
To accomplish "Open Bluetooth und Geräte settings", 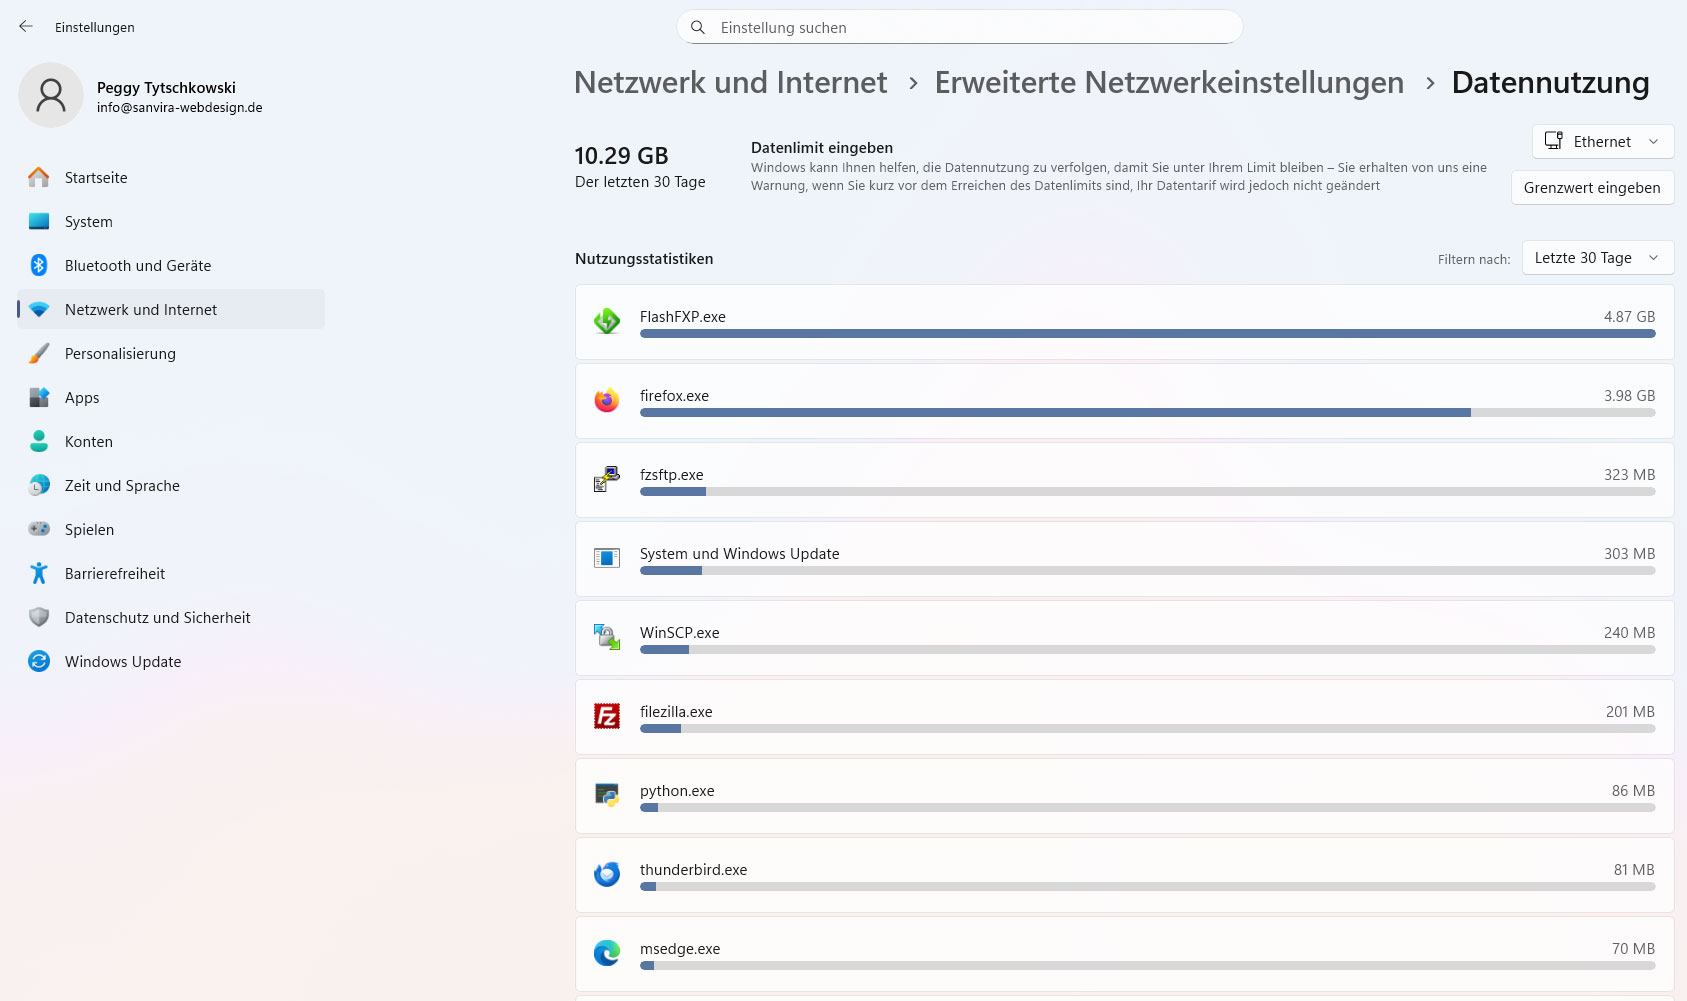I will pyautogui.click(x=138, y=266).
